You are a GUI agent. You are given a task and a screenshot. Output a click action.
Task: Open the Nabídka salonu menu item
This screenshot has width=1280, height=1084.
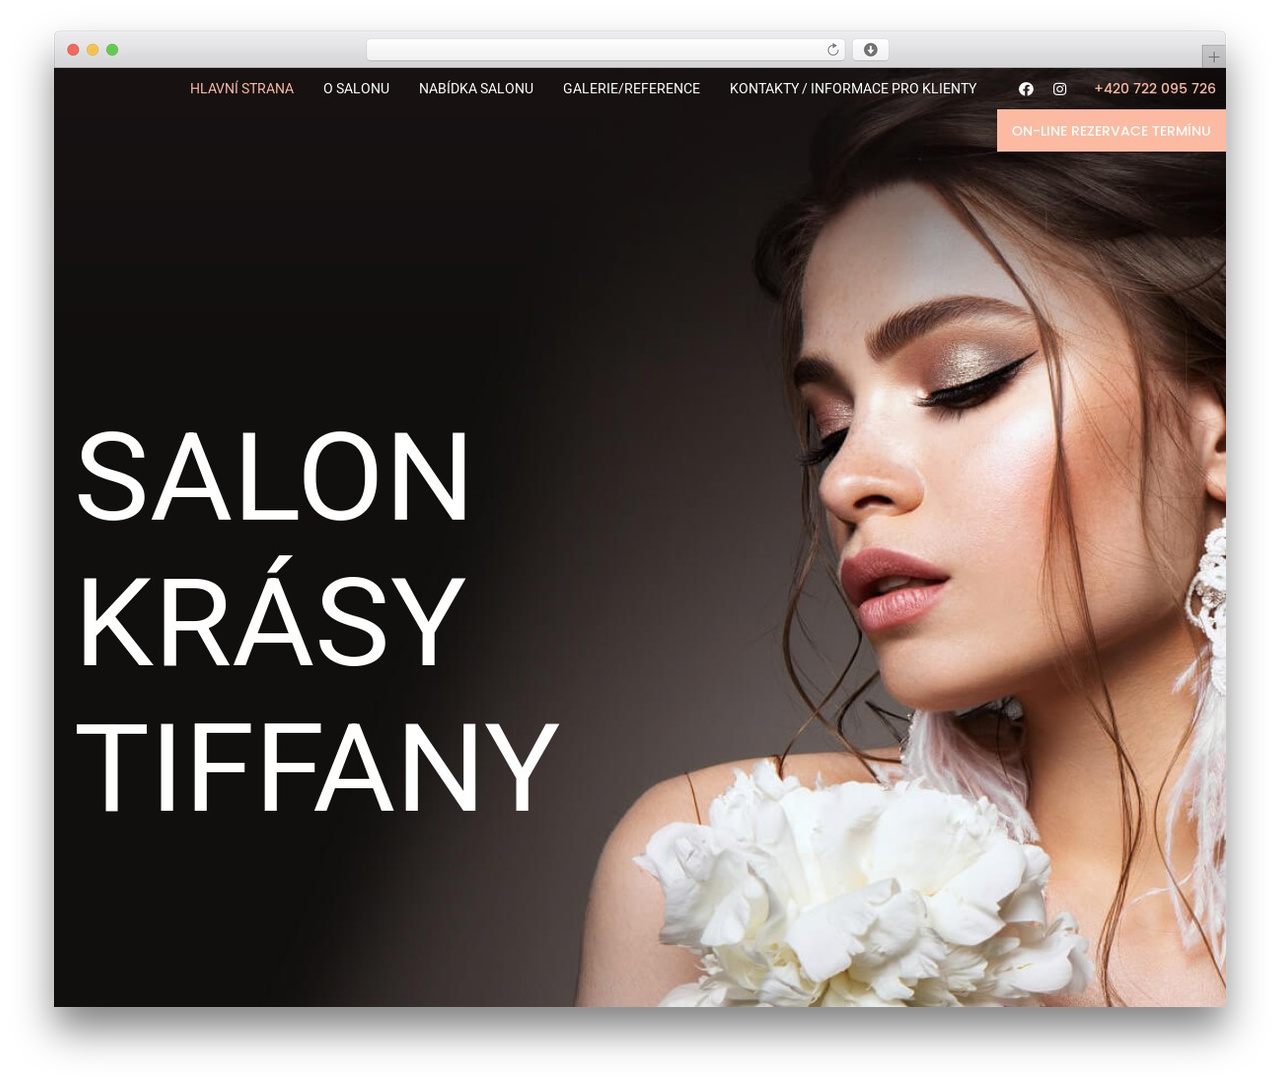coord(476,89)
